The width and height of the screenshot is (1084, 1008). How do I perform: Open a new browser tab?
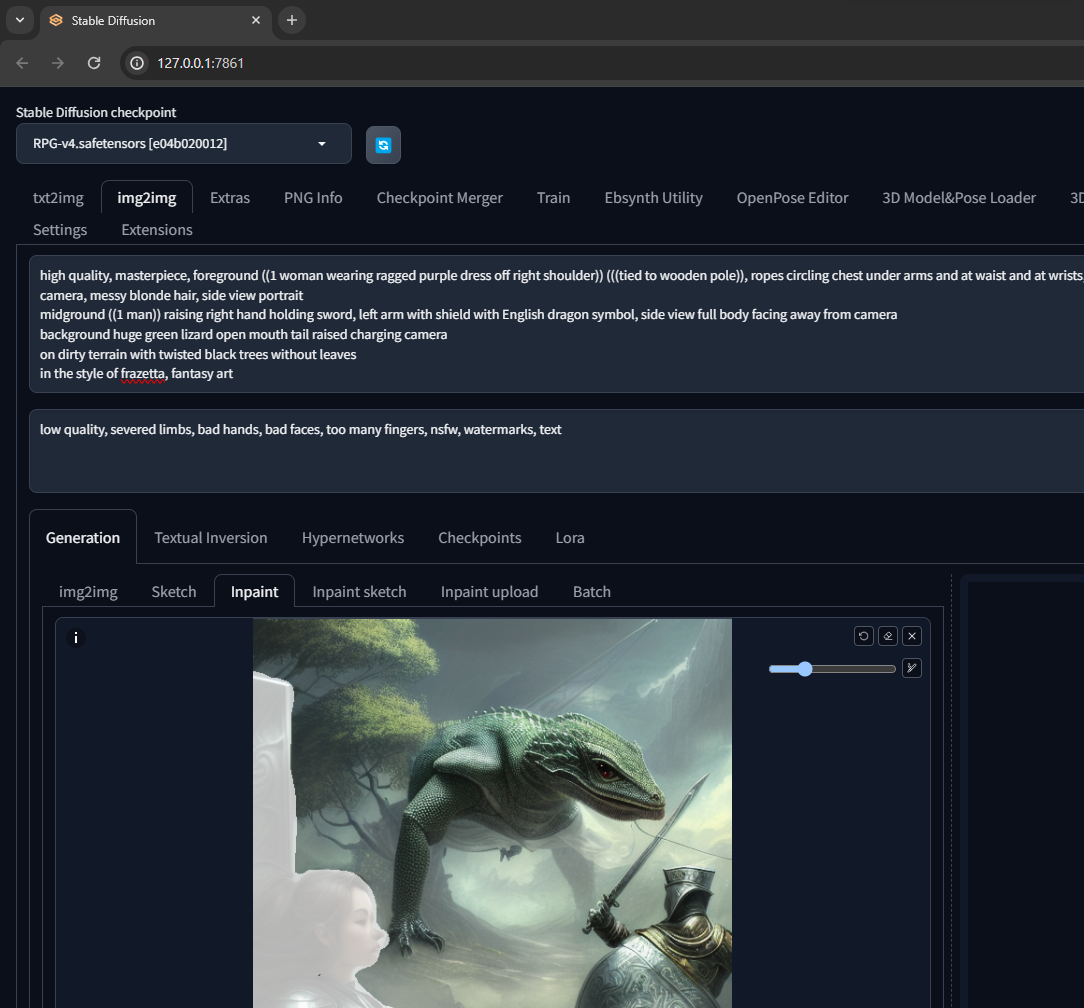(x=292, y=20)
